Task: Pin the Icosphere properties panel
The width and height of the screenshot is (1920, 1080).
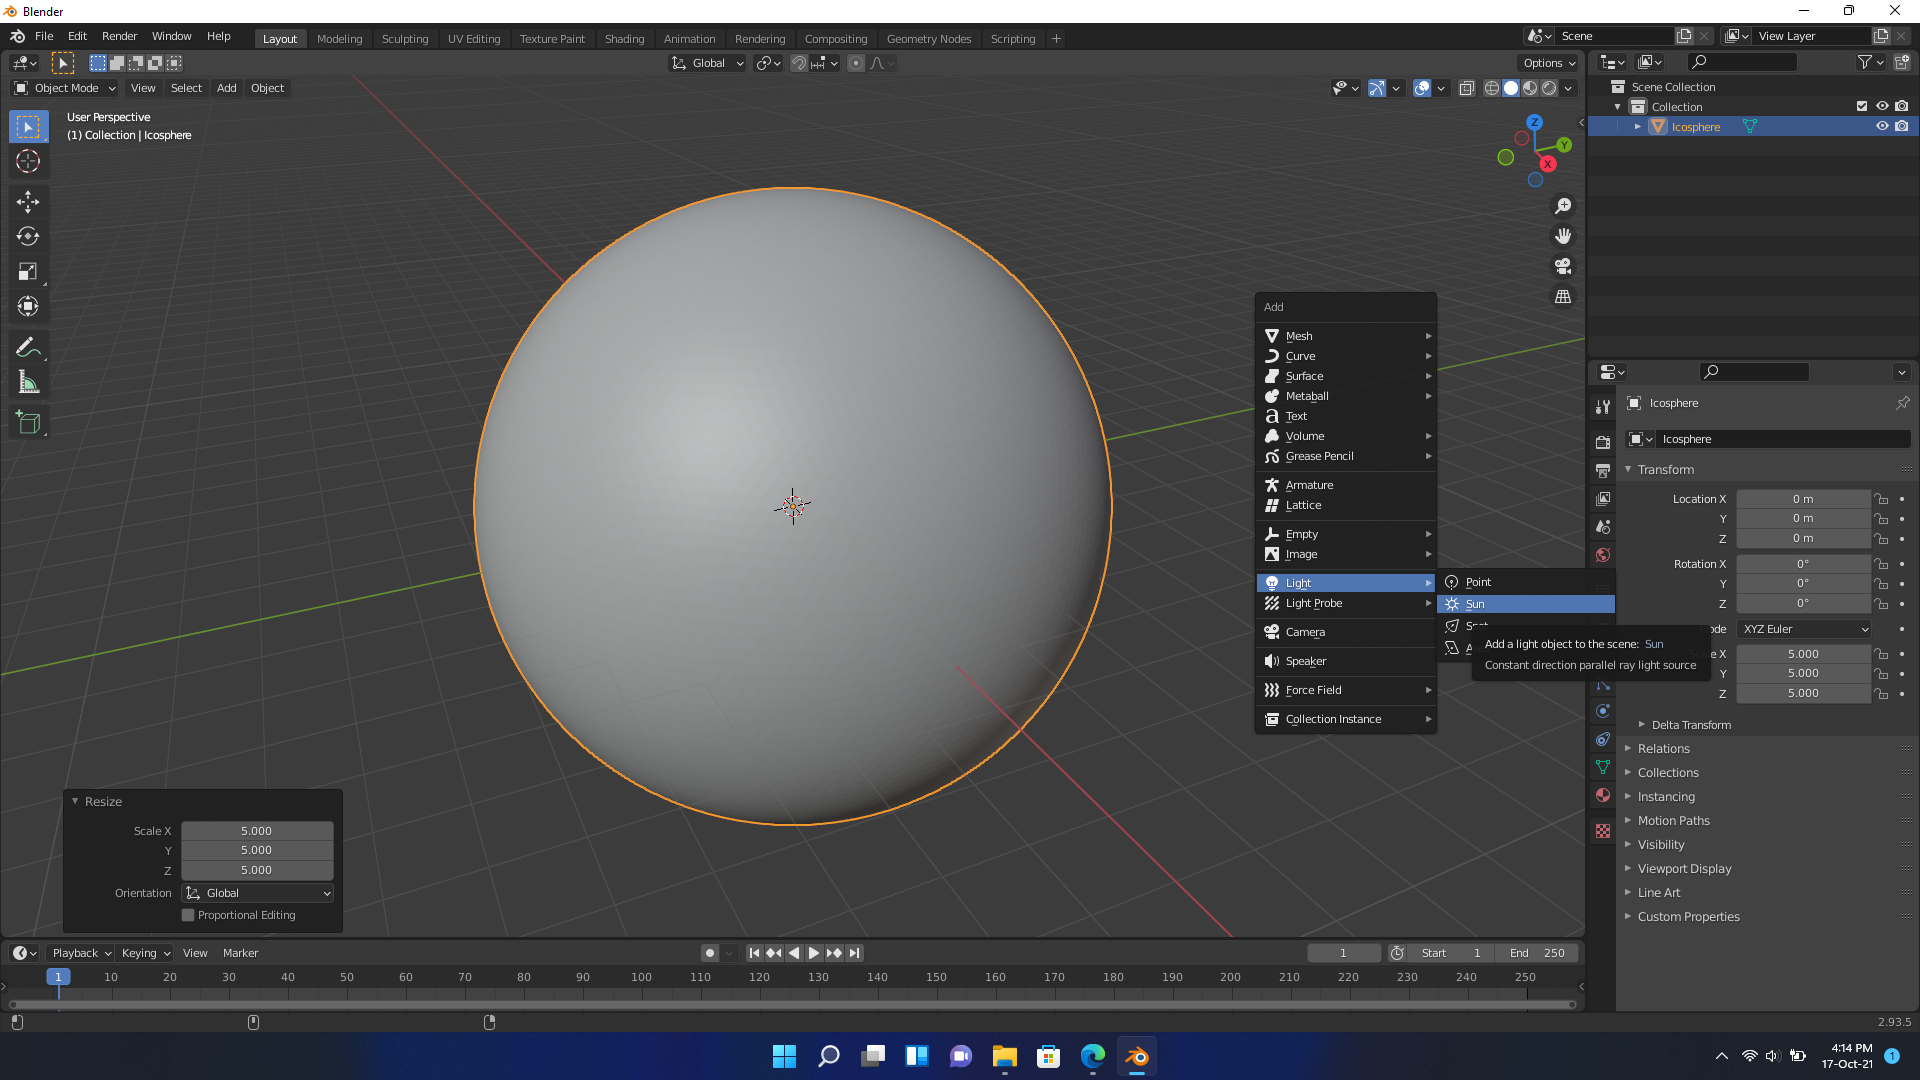Action: coord(1902,403)
